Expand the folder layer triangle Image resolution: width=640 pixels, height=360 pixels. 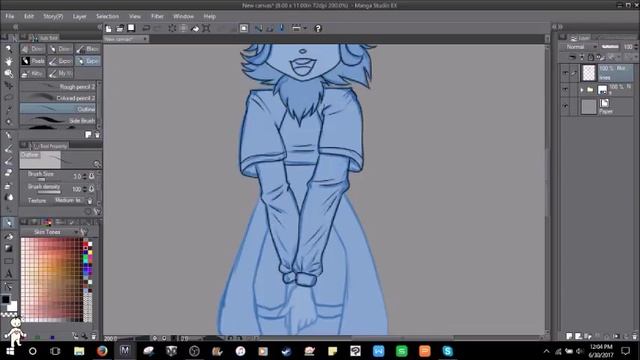582,90
